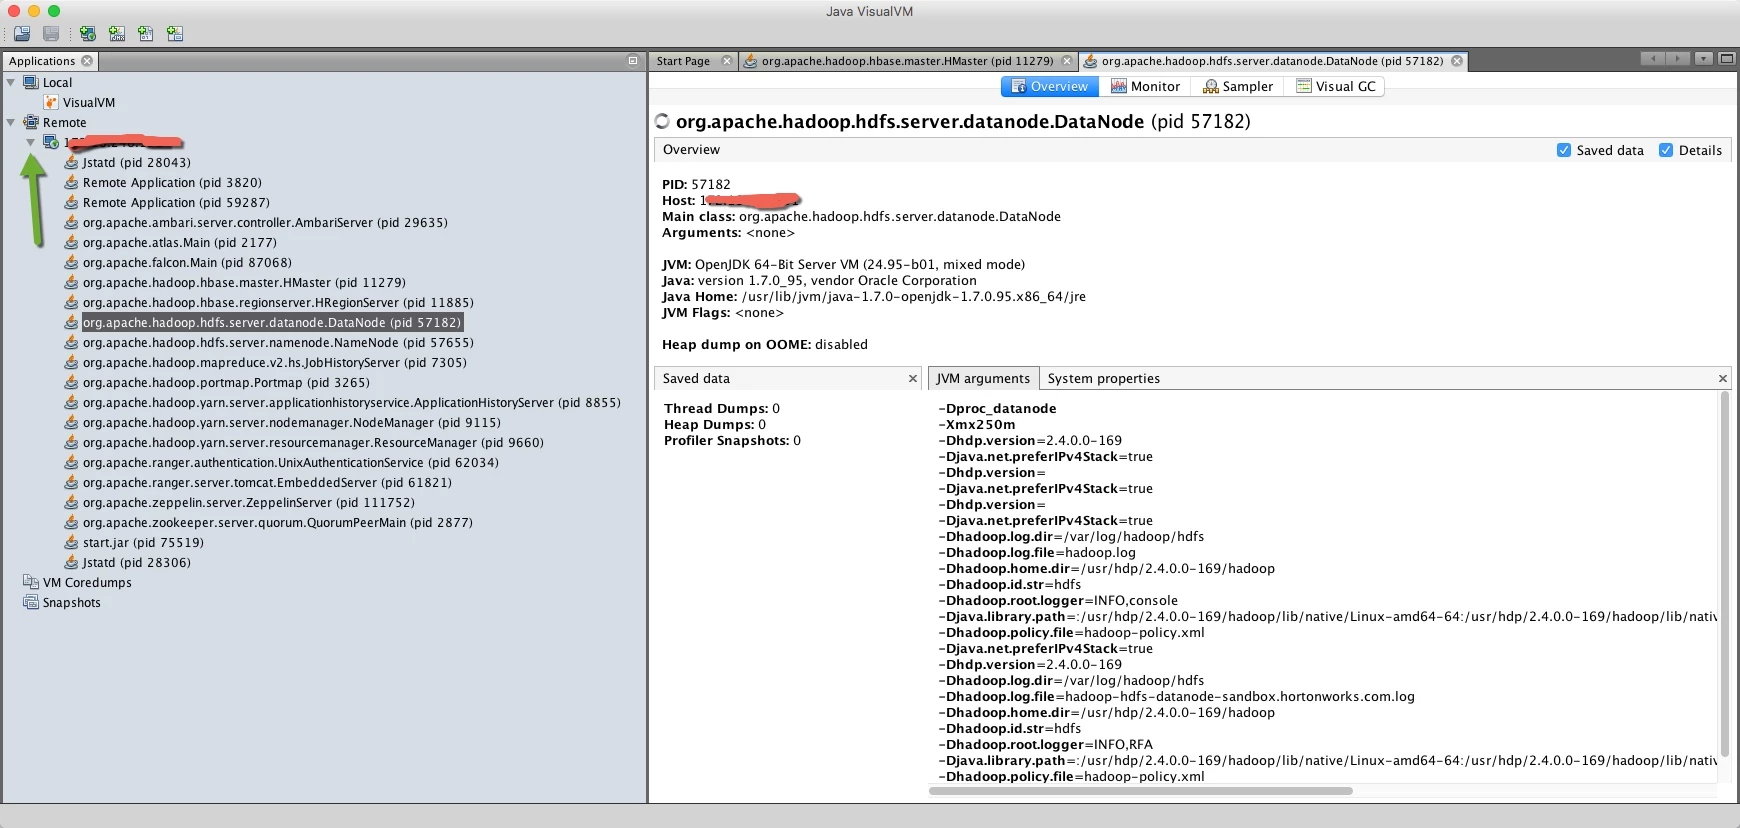Click the Add JFR Snapshot toolbar icon

tap(175, 34)
